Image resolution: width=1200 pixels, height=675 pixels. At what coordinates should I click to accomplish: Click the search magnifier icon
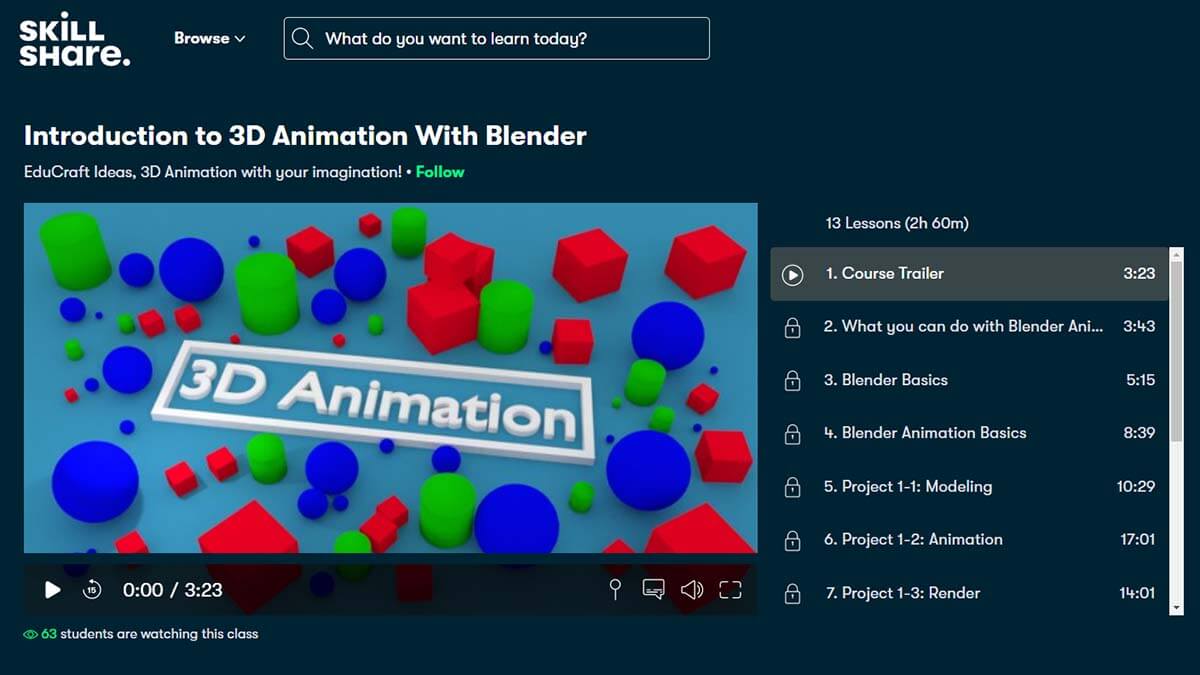coord(302,39)
